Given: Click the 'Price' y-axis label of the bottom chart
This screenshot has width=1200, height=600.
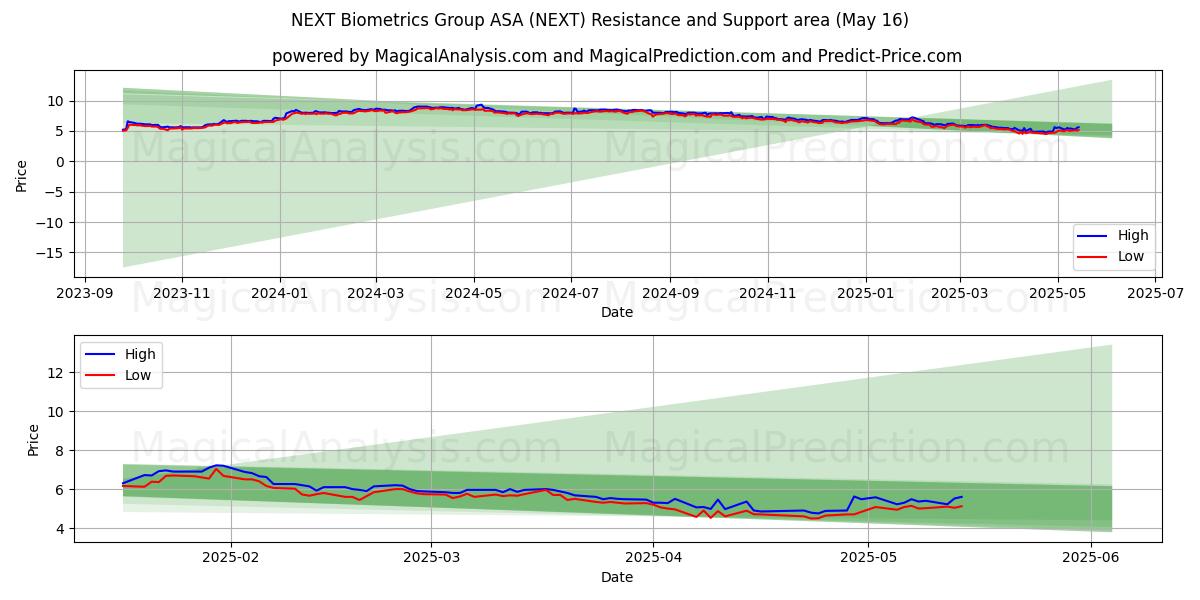Looking at the screenshot, I should [x=34, y=440].
